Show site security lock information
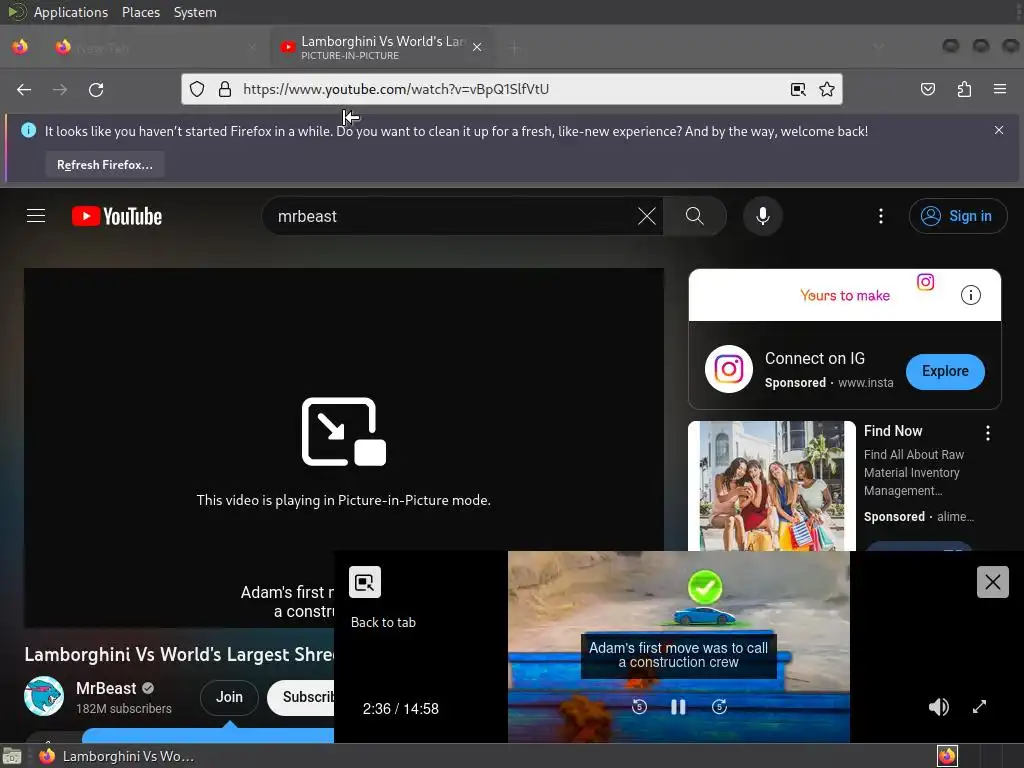Screen dimensions: 1024x768 click(x=225, y=89)
